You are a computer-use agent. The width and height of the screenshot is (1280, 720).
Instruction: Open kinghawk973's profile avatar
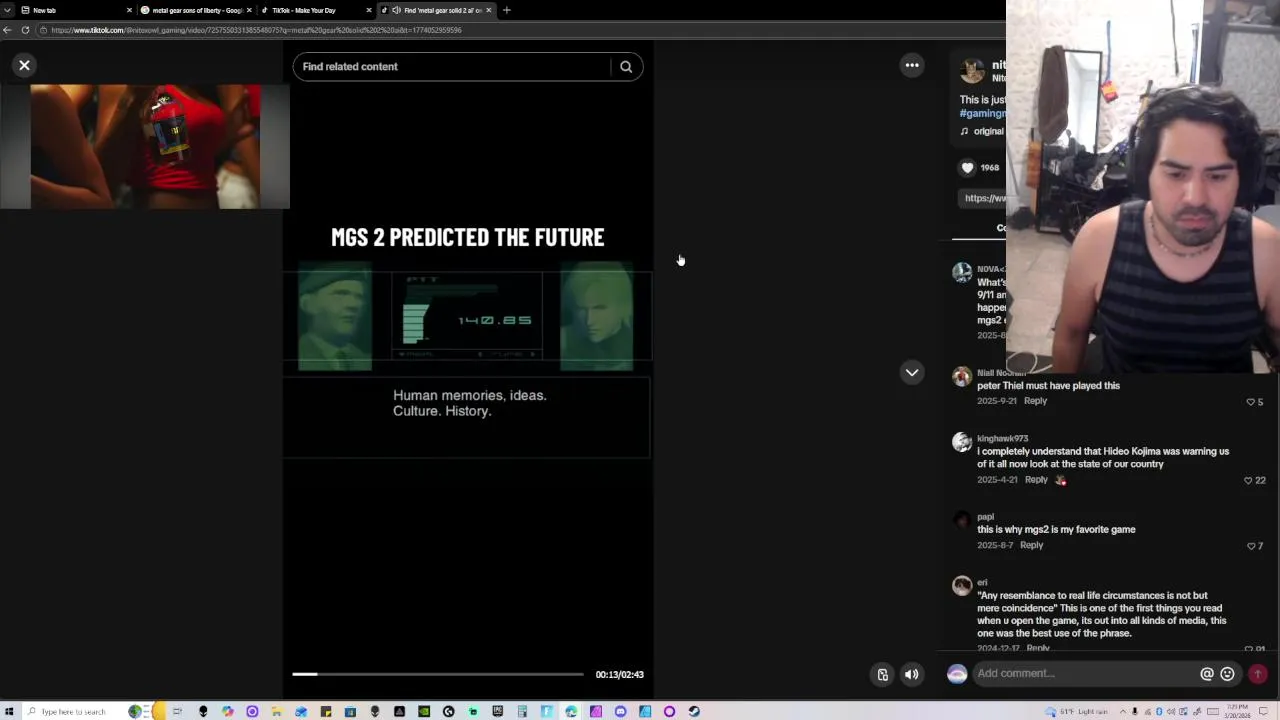pyautogui.click(x=962, y=441)
